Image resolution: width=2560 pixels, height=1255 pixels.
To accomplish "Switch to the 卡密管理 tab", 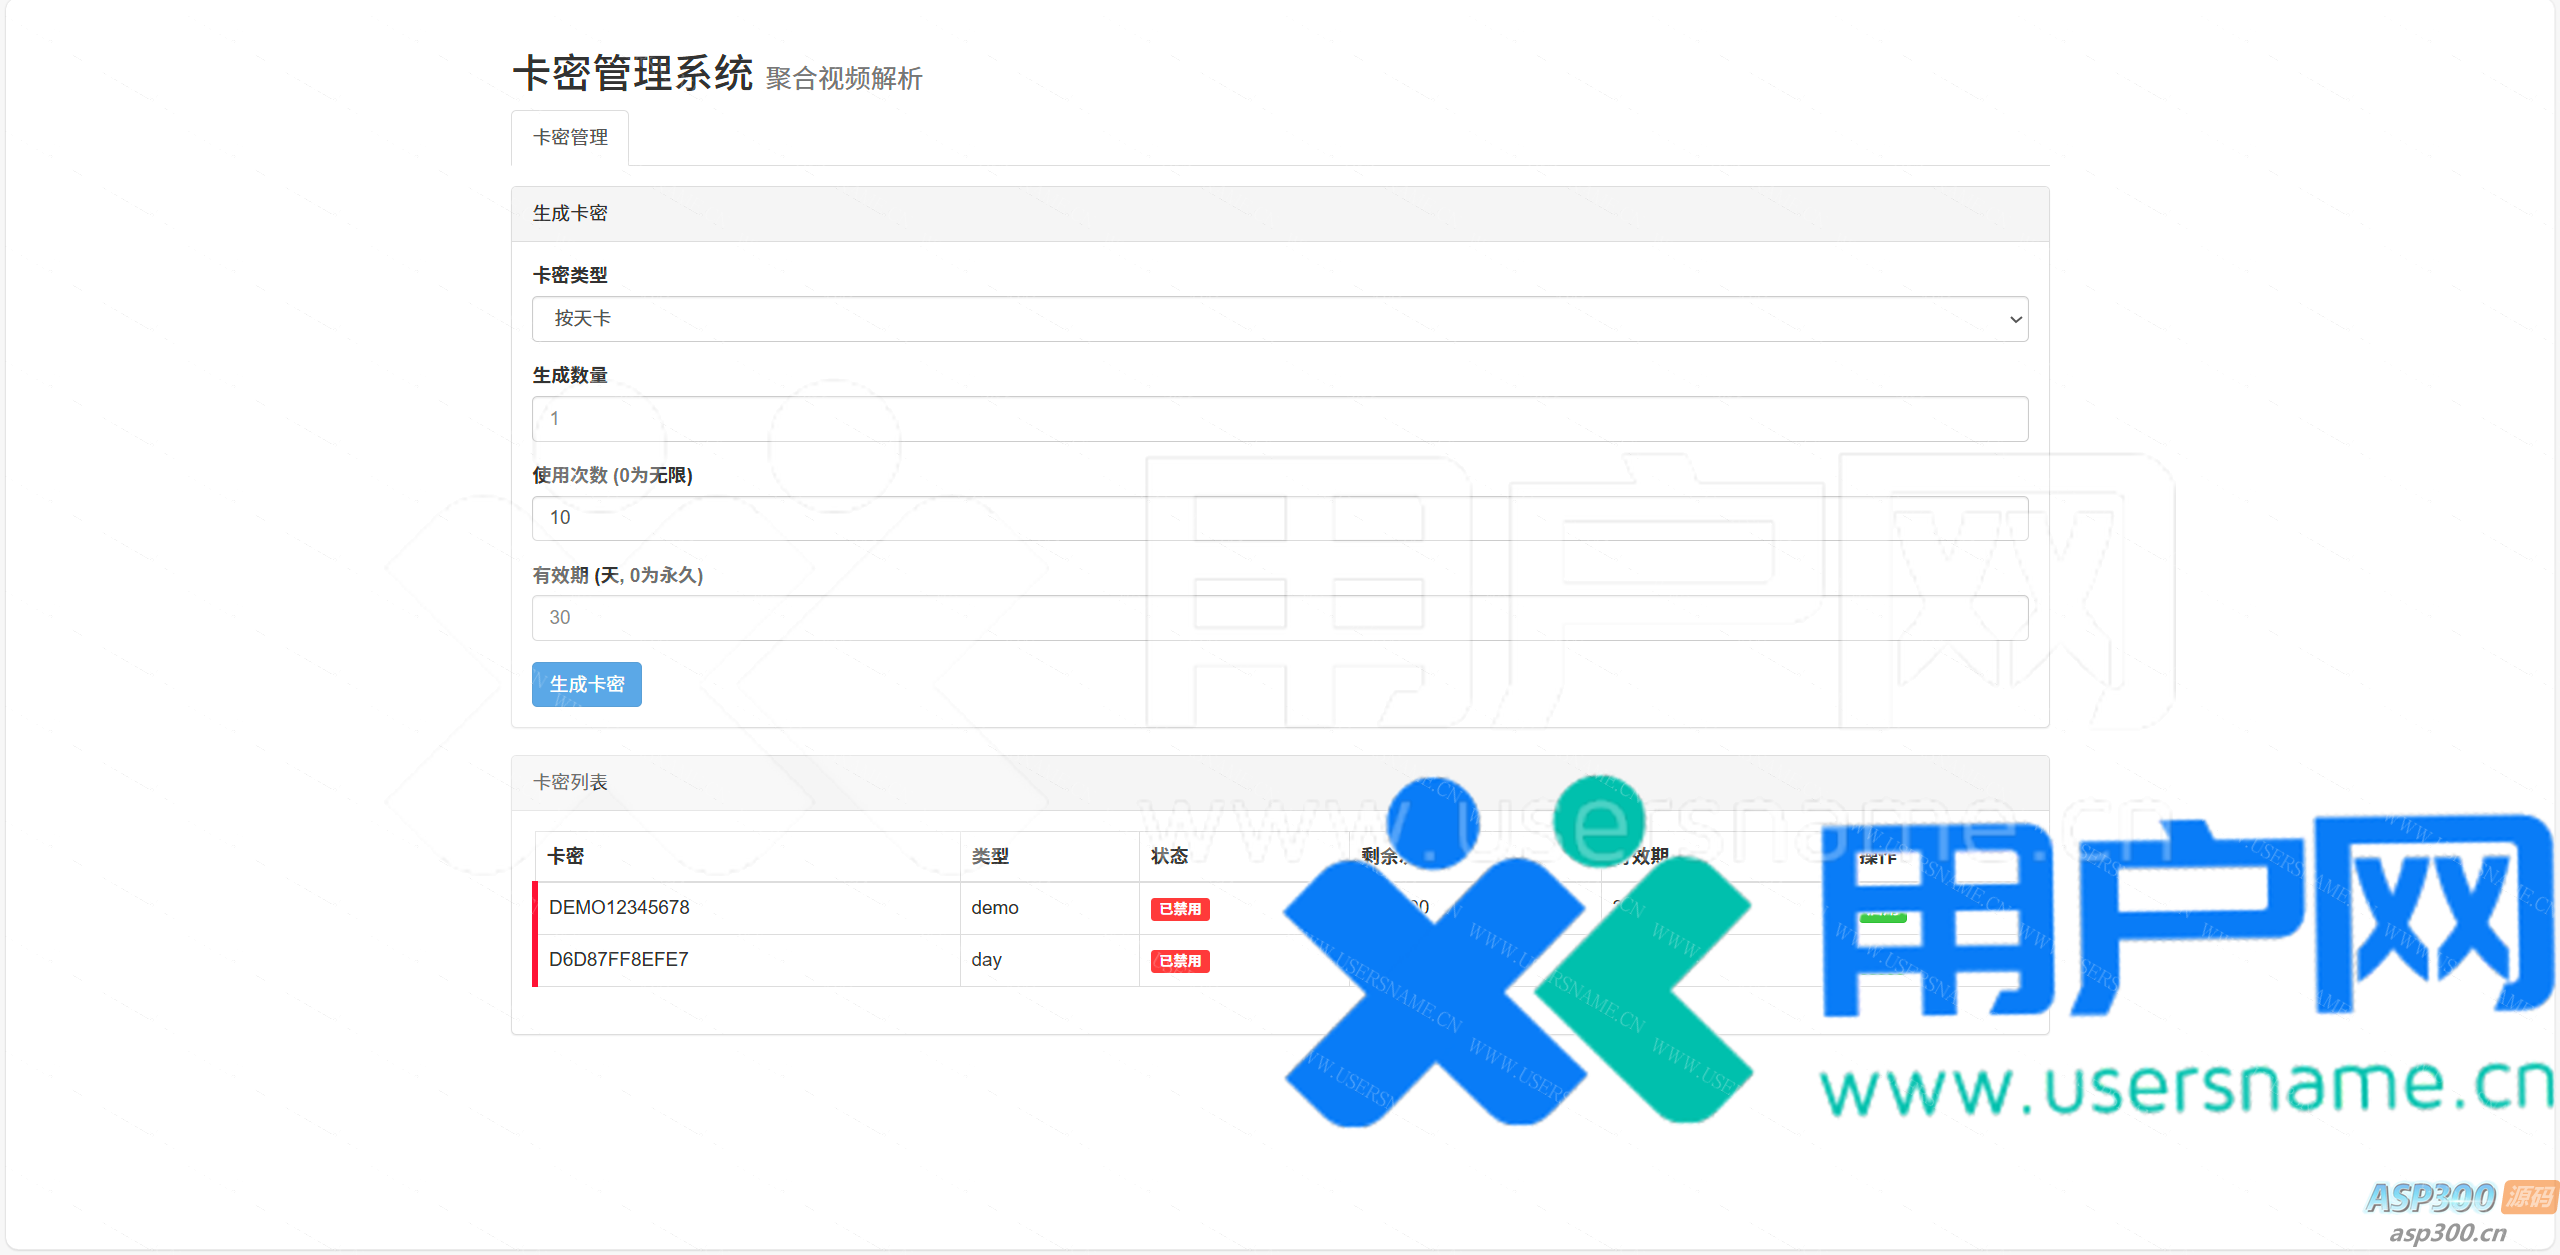I will [570, 138].
